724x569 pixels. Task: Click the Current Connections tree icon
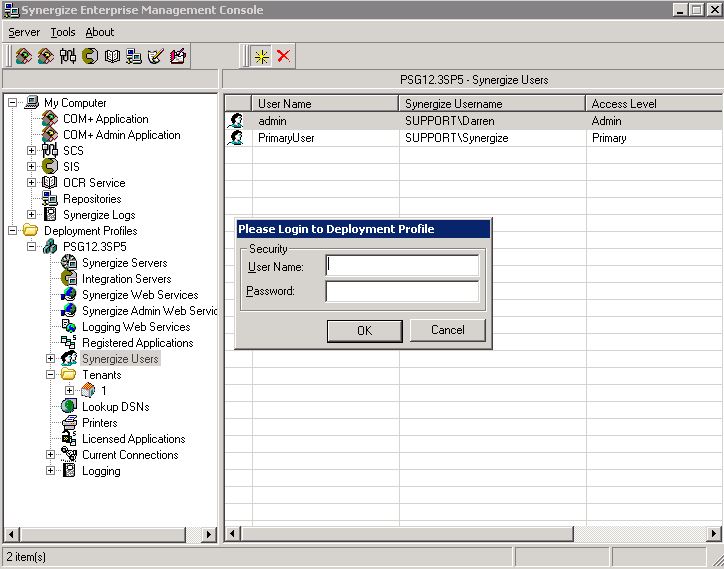[69, 454]
